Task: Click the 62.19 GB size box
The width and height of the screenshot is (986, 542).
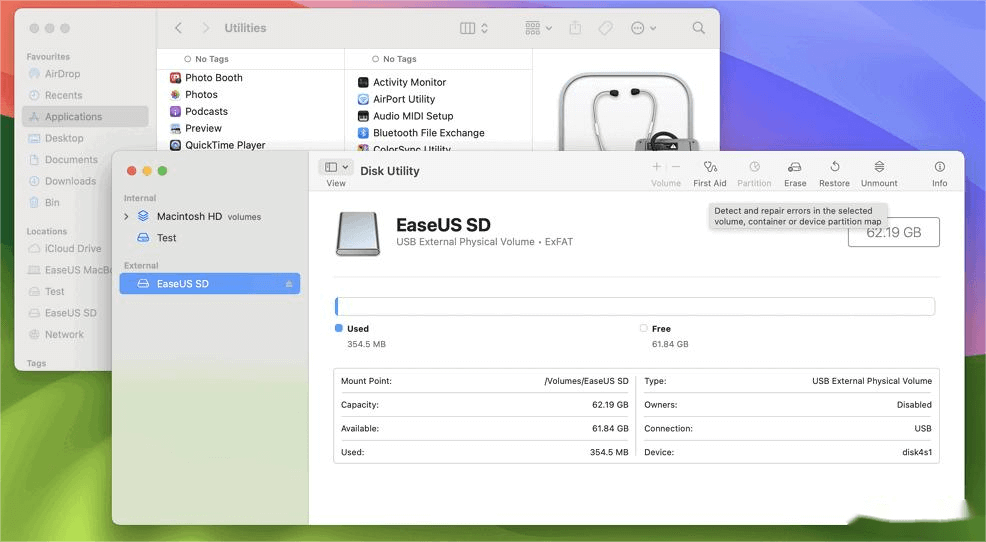Action: tap(894, 233)
